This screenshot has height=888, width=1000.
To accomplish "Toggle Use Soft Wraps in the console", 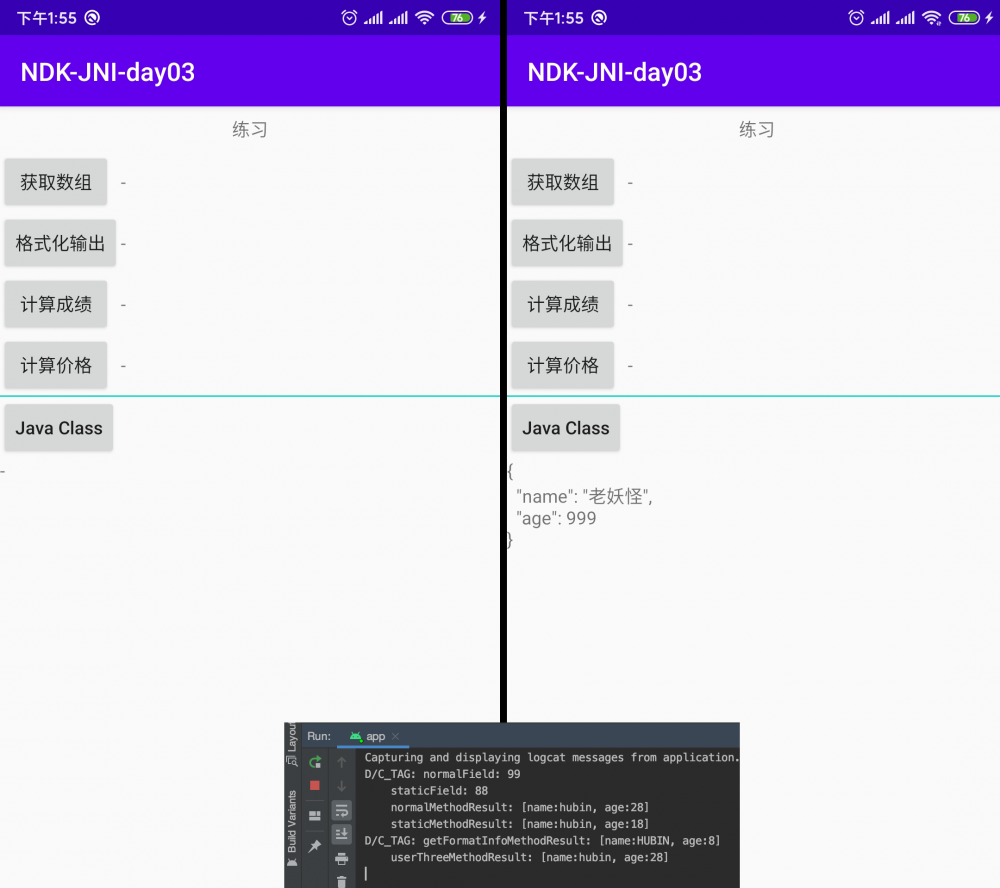I will pos(341,809).
